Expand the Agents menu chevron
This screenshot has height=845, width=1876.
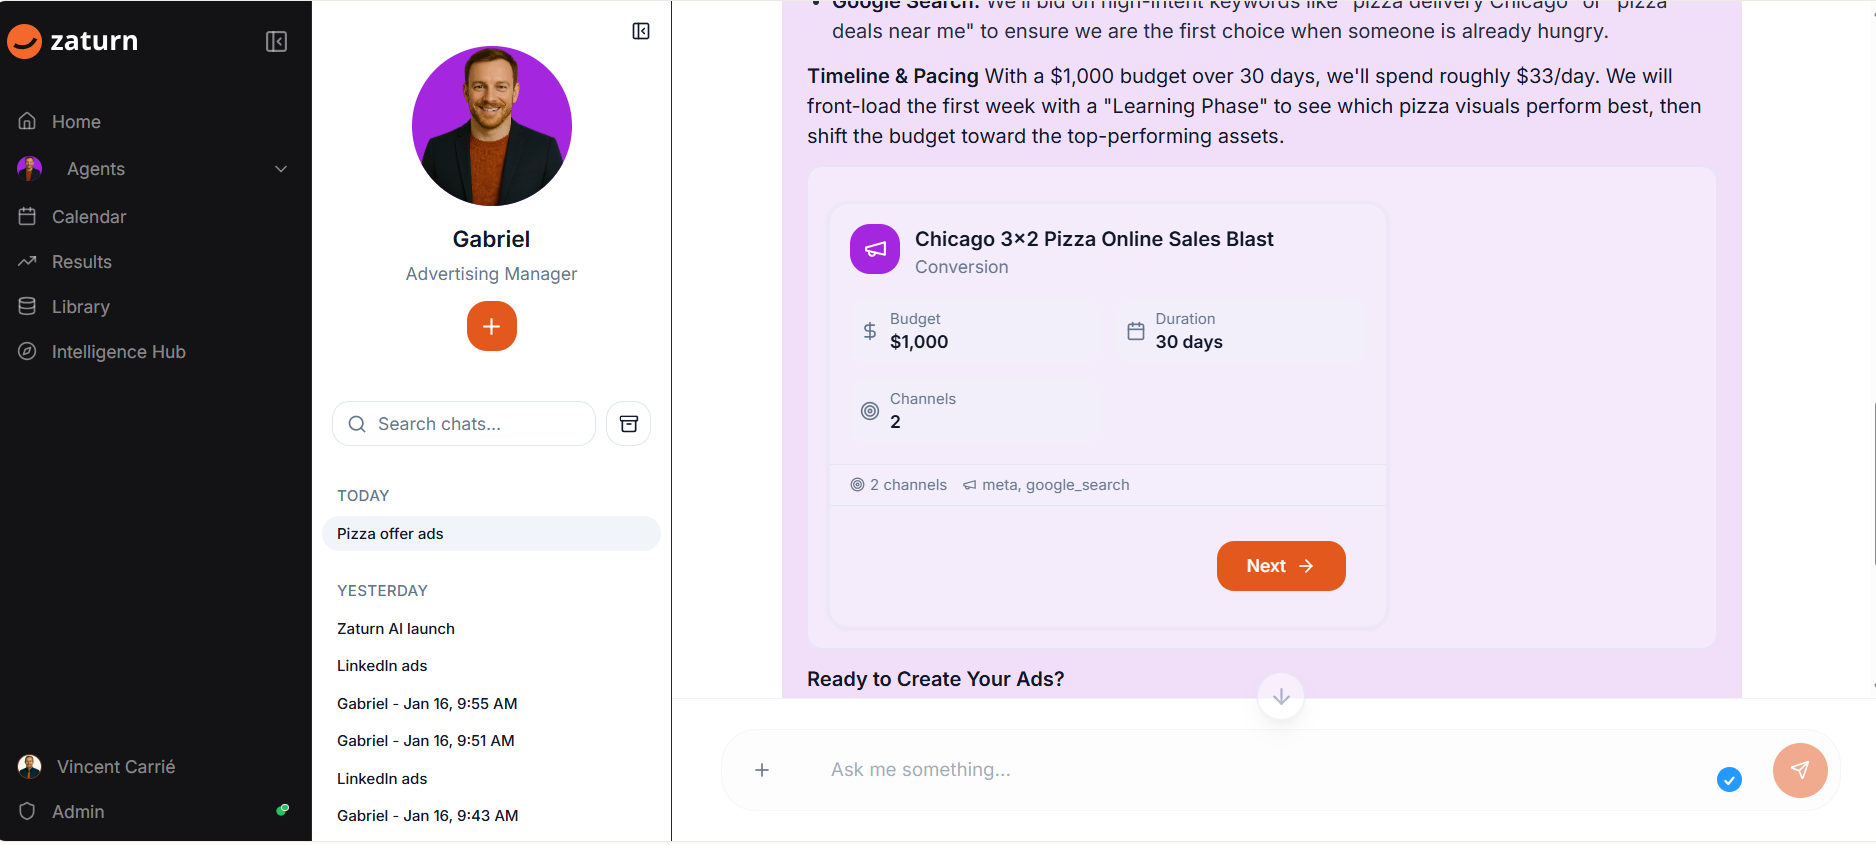281,169
